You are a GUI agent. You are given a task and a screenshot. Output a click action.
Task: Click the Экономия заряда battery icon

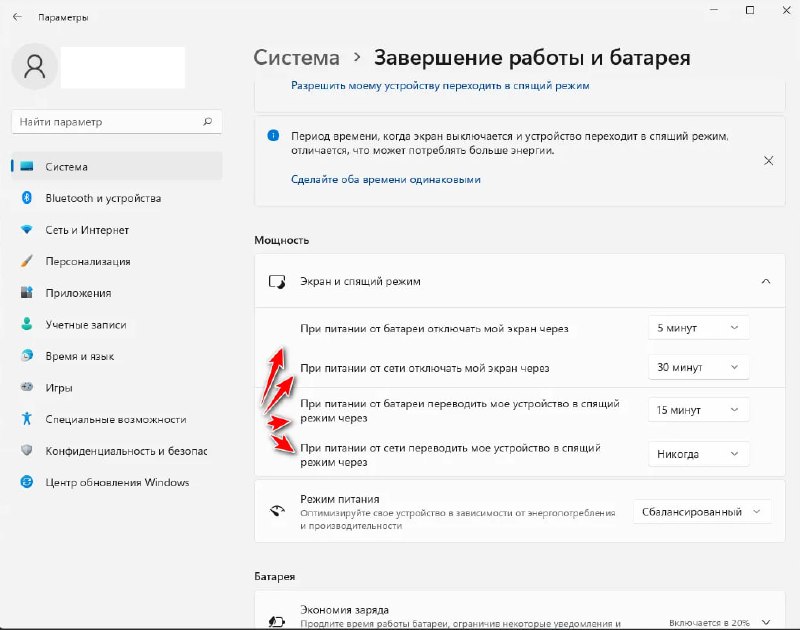(x=277, y=621)
